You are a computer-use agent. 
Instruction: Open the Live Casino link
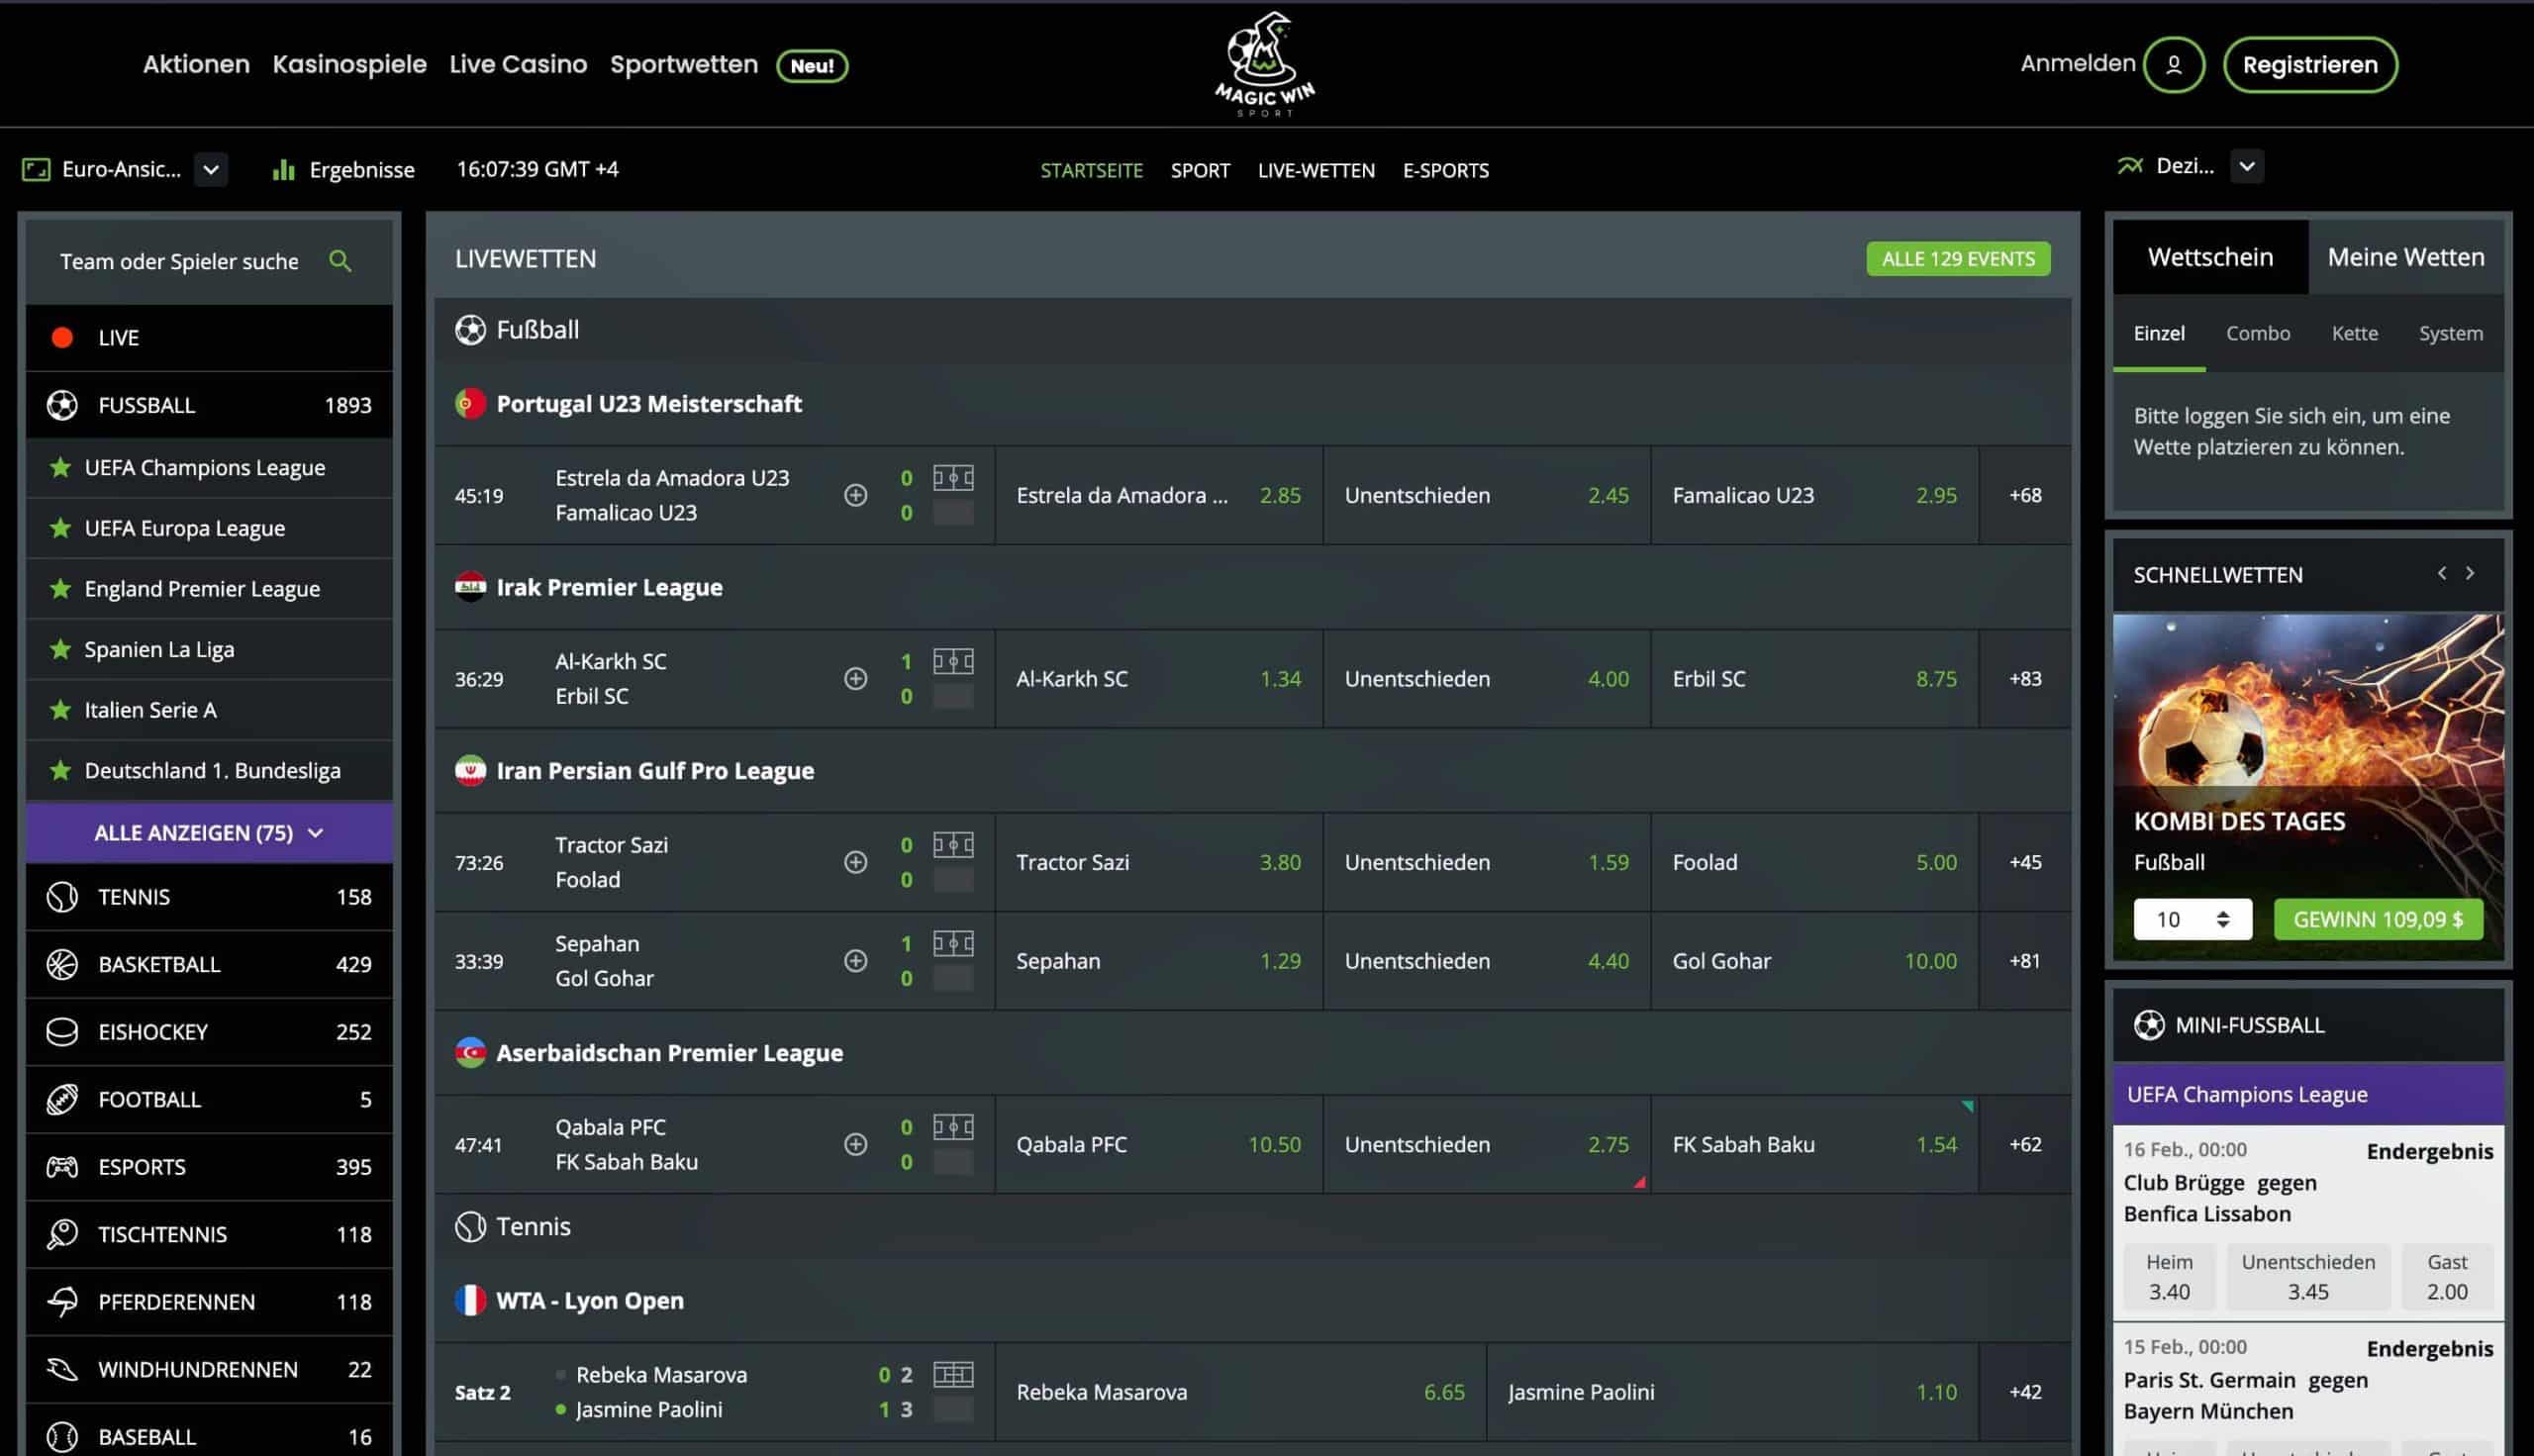[518, 64]
